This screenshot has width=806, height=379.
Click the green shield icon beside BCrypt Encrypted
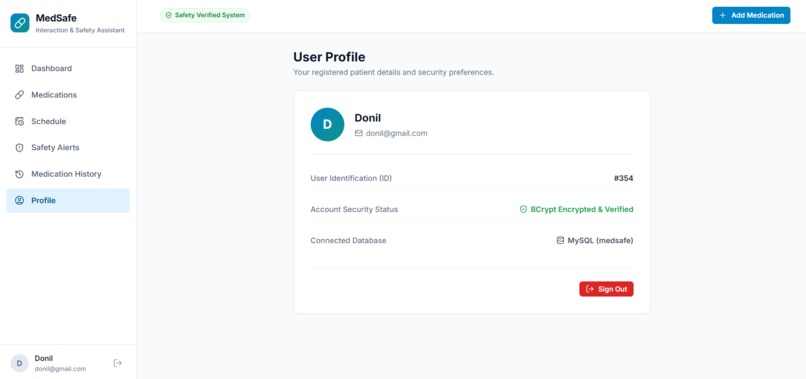[x=523, y=209]
